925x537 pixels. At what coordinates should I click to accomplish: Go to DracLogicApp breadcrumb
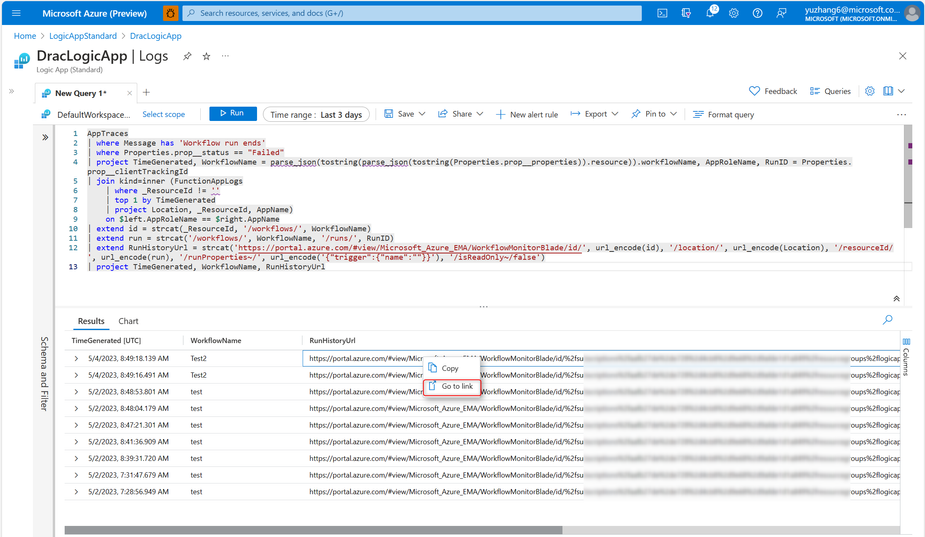click(x=156, y=36)
